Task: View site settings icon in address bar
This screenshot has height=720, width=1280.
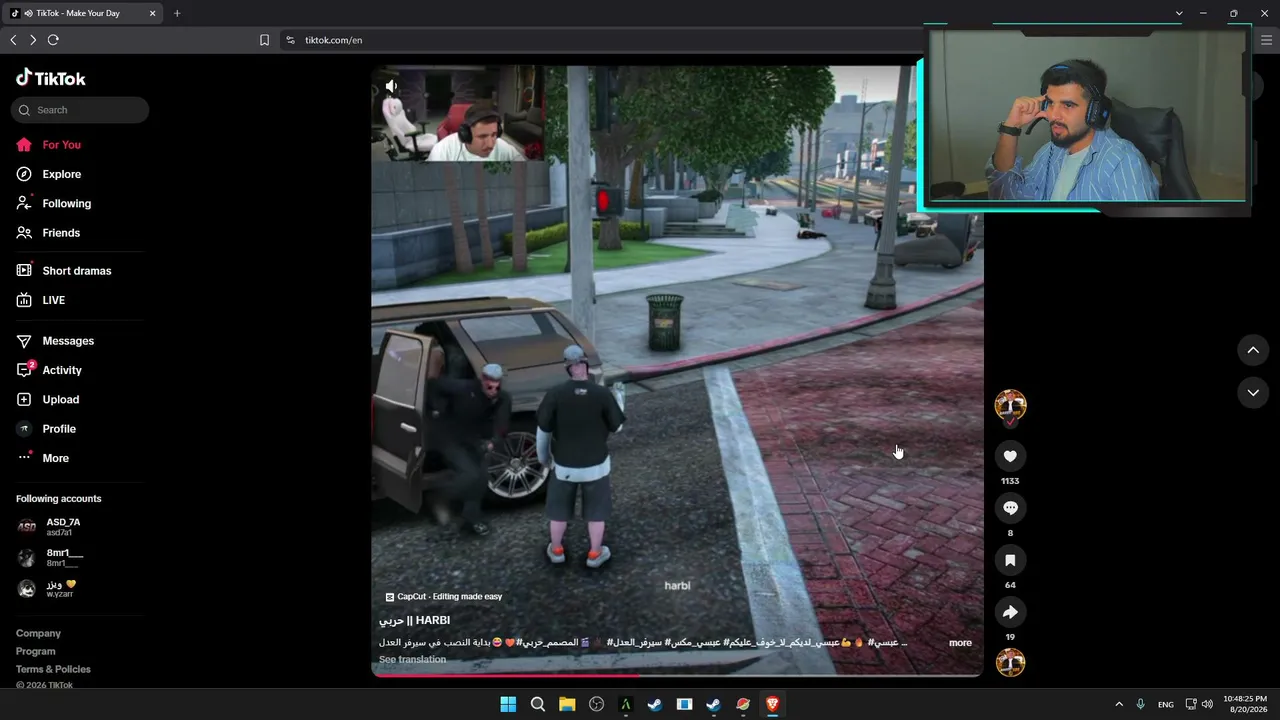Action: (x=290, y=40)
